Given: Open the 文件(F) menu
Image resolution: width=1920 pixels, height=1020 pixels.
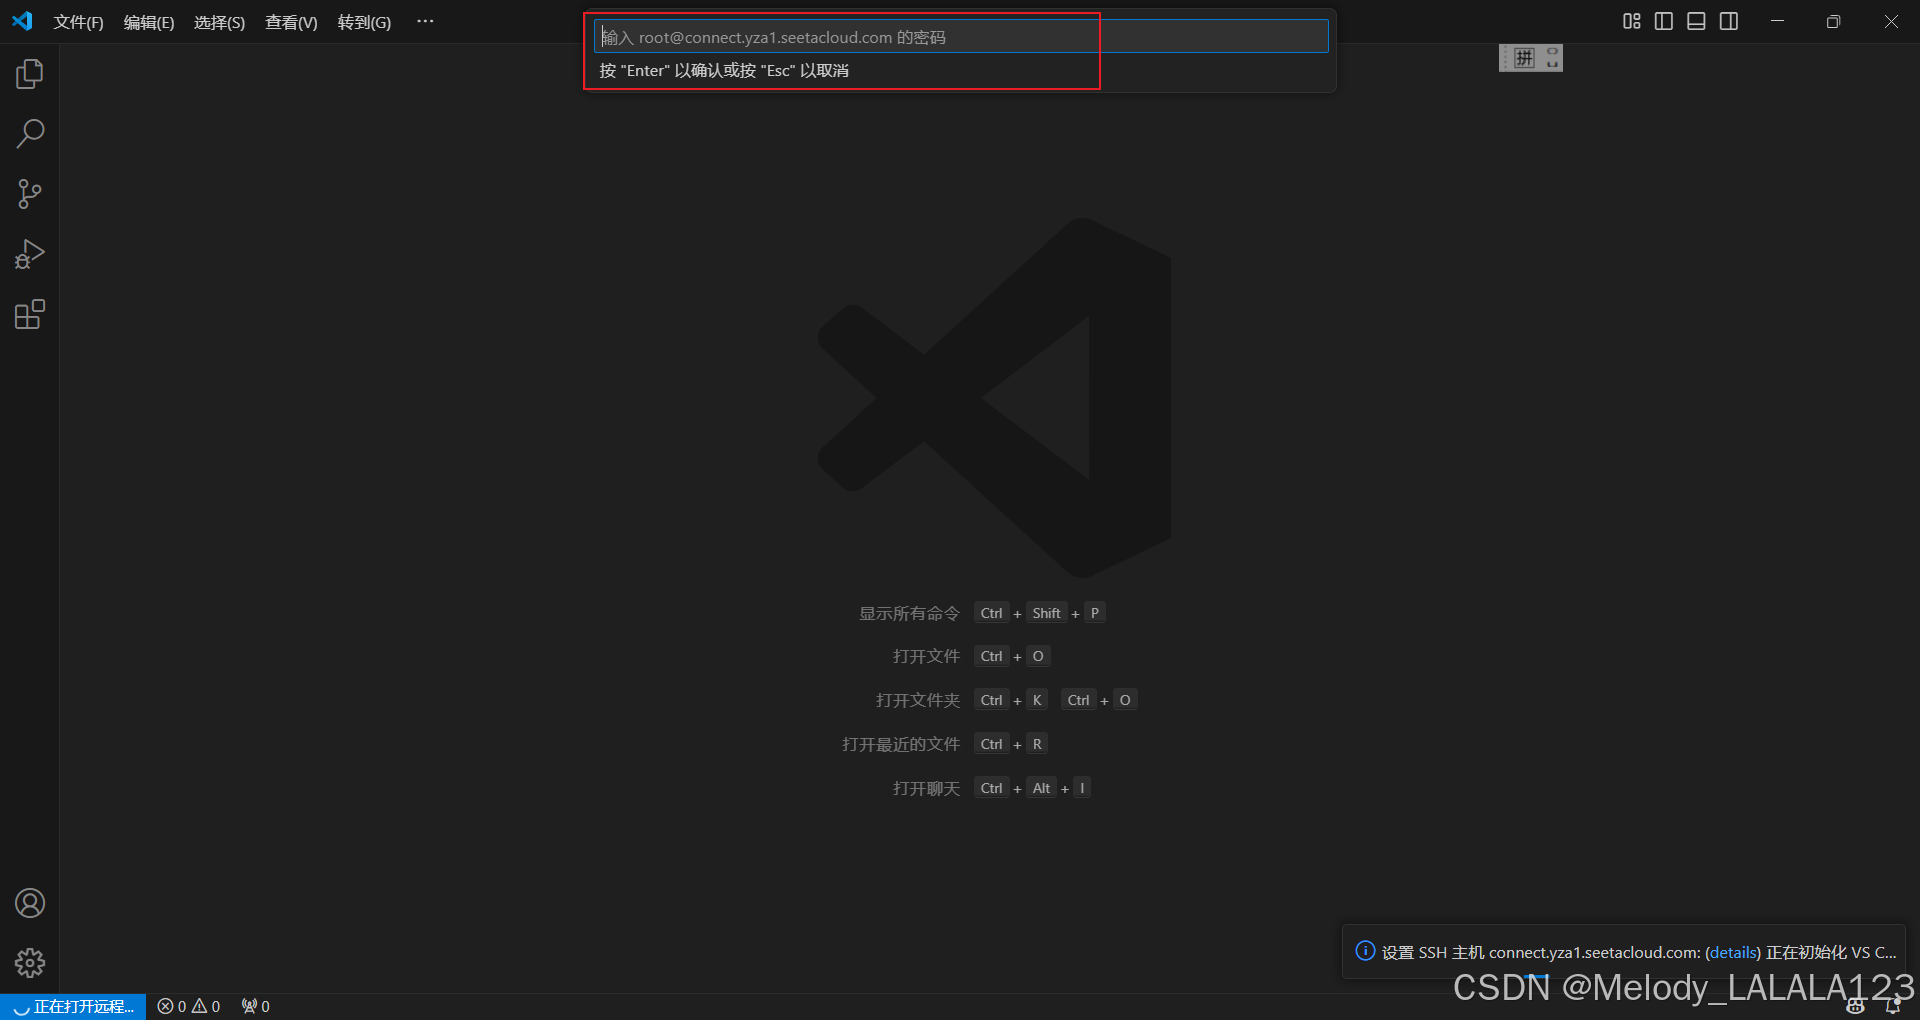Looking at the screenshot, I should click(78, 22).
